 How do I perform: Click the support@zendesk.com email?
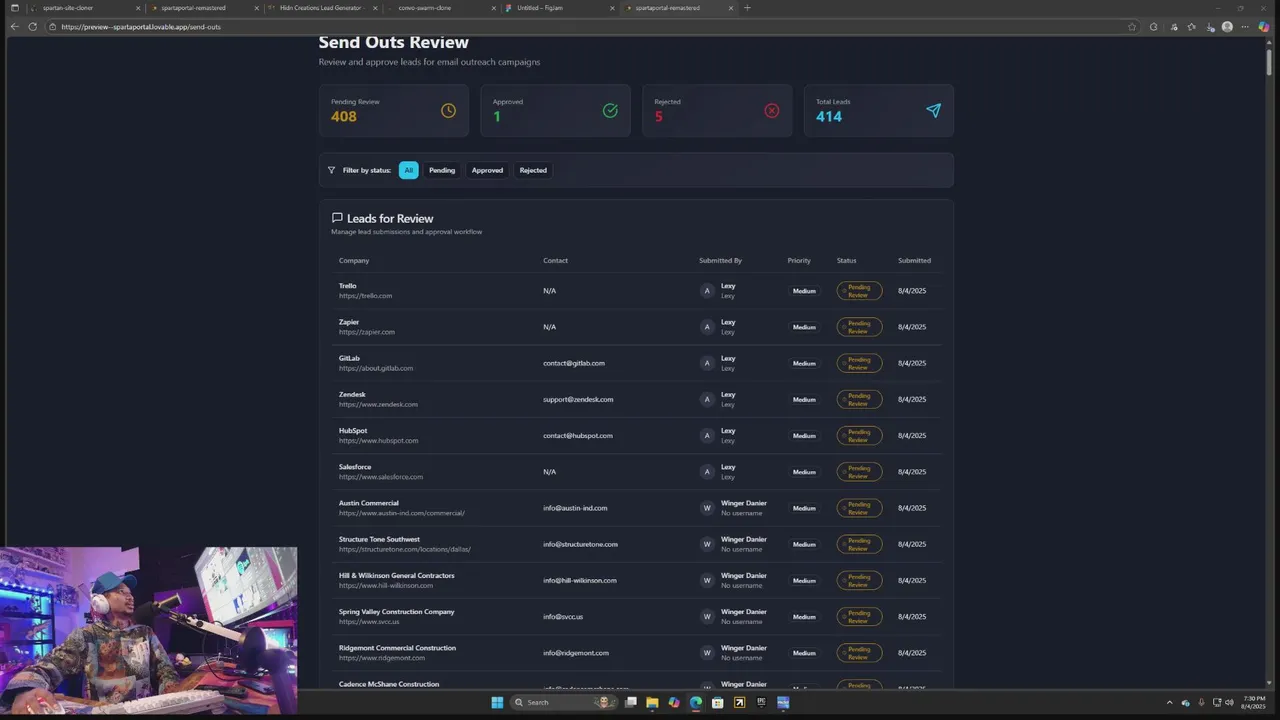[578, 399]
